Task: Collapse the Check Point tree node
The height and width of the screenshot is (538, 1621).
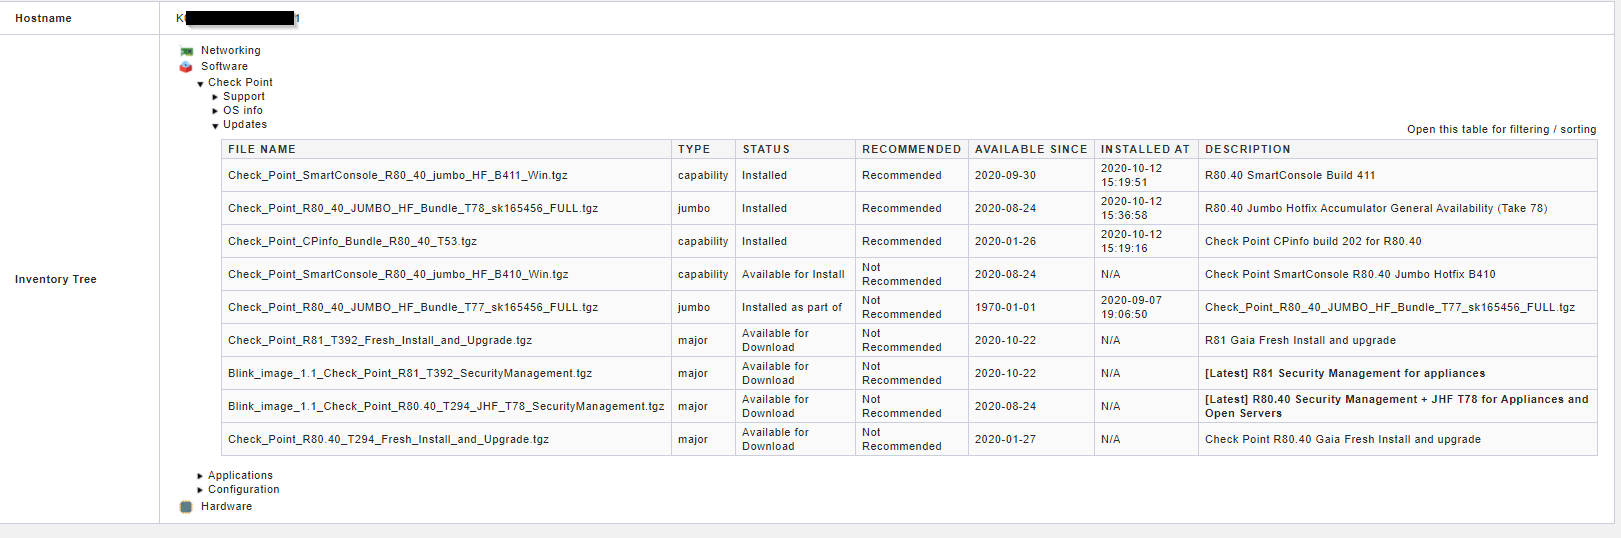Action: pyautogui.click(x=200, y=84)
